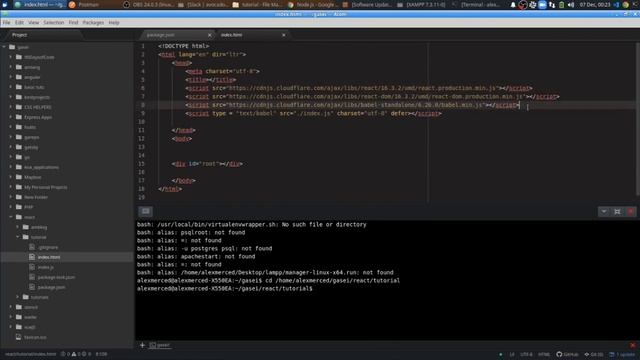Click the 1 update notification
This screenshot has width=640, height=360.
(622, 354)
